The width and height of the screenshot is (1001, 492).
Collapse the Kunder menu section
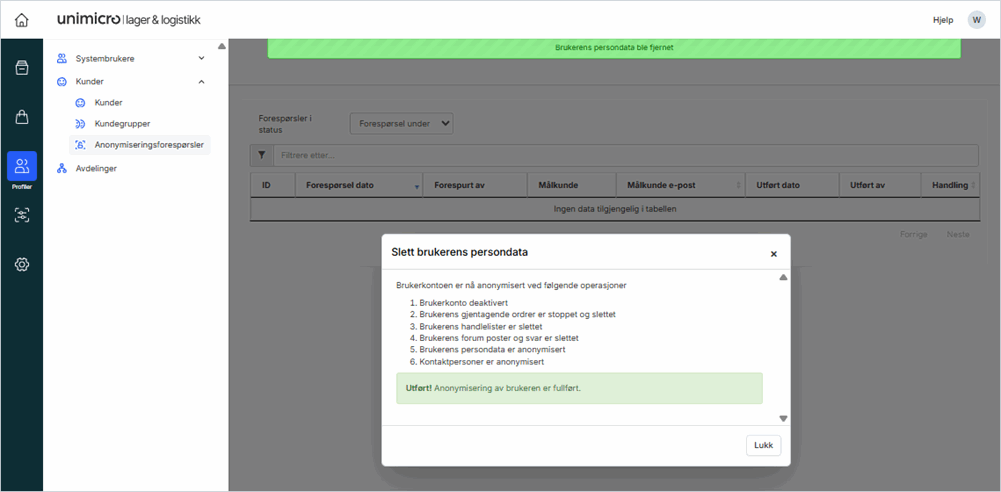[201, 82]
